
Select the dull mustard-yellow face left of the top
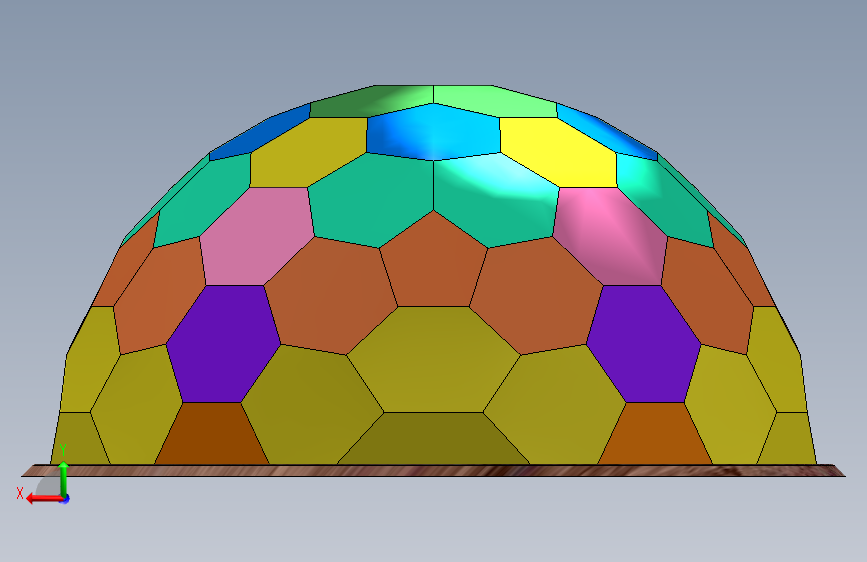(x=309, y=153)
